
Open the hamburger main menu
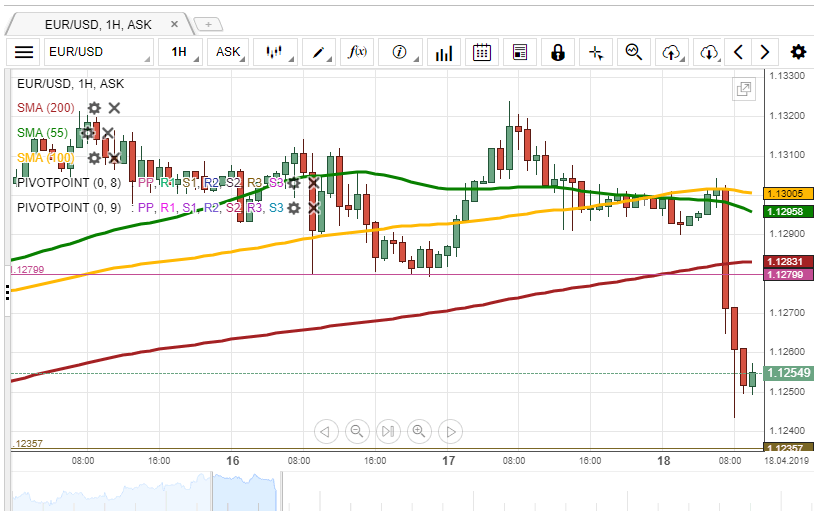coord(25,52)
